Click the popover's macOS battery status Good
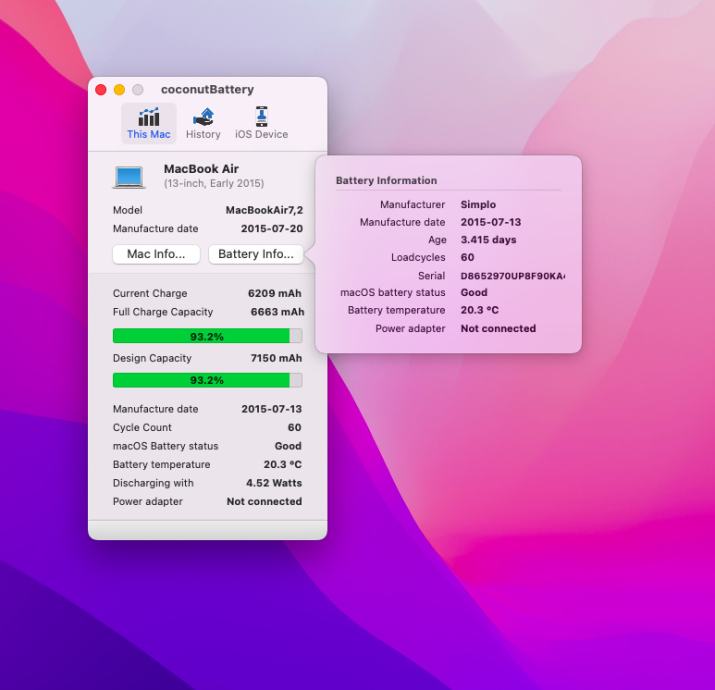This screenshot has width=715, height=690. 474,292
